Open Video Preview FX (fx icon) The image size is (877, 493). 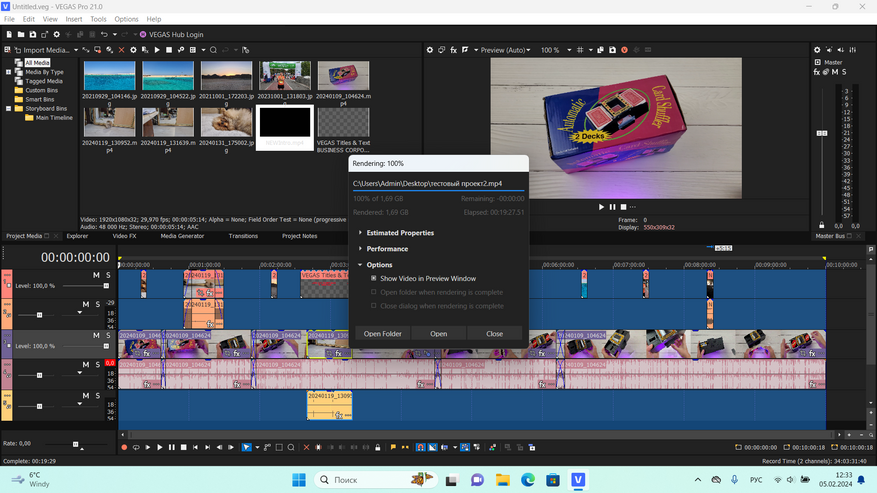tap(453, 50)
